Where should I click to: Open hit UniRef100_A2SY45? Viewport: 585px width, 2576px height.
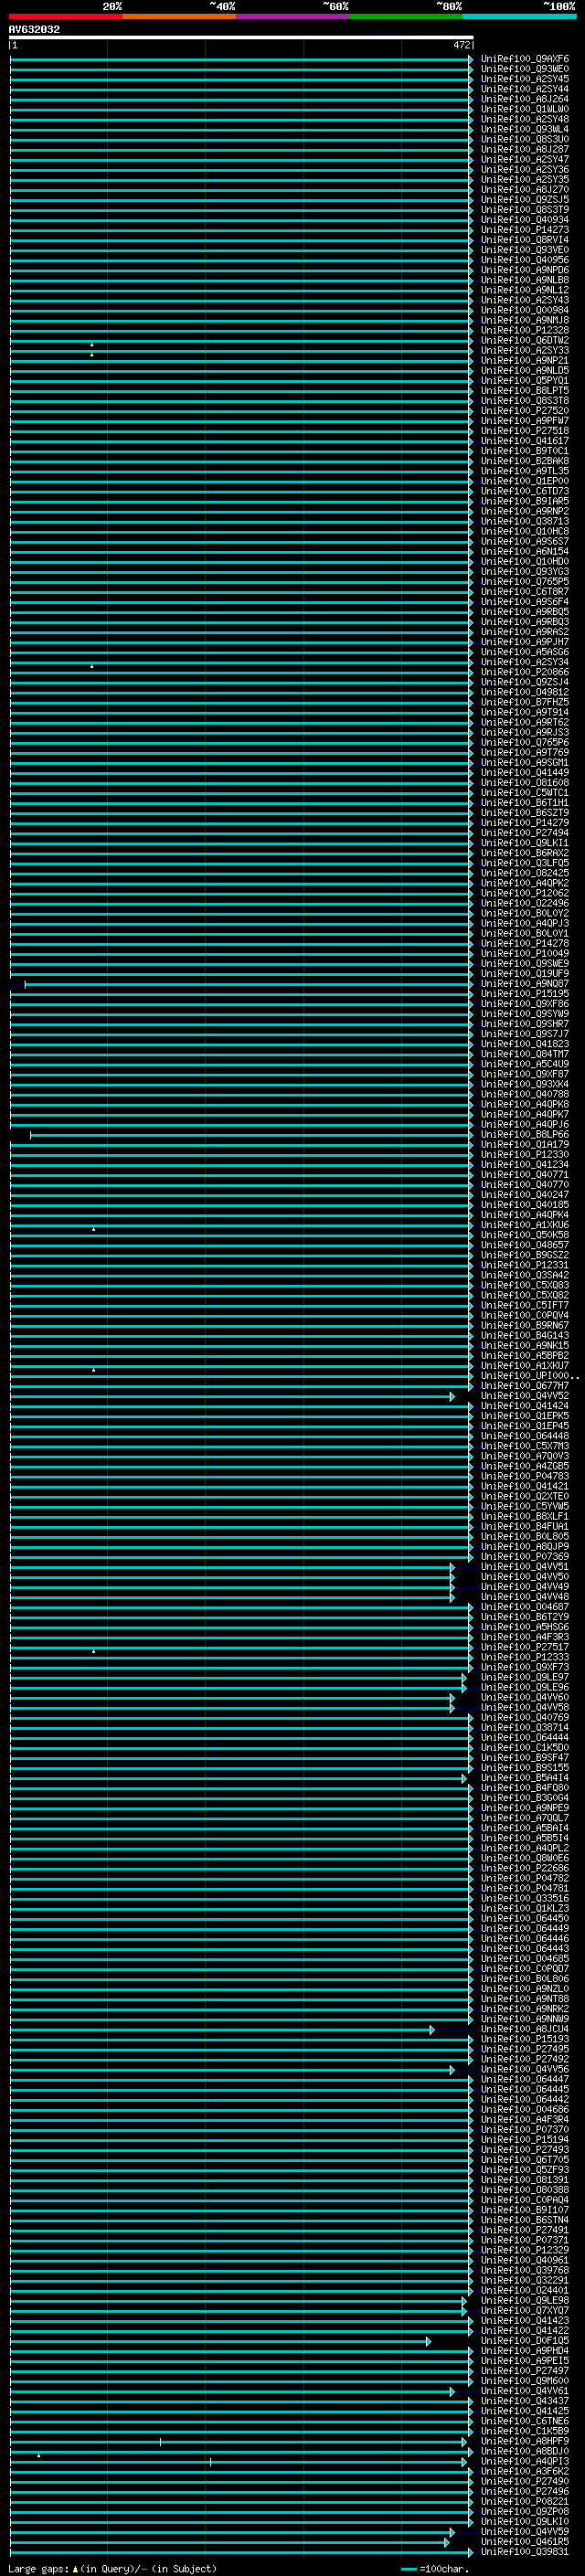pos(524,79)
